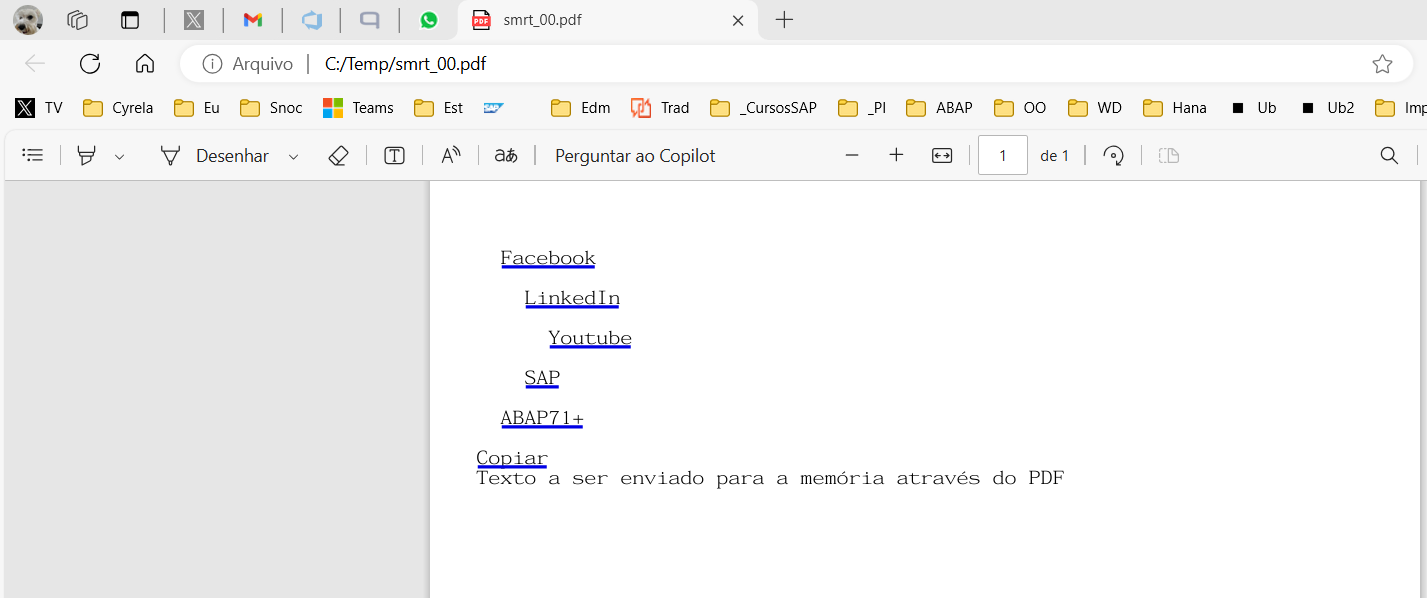Open the Facebook link in the PDF

click(548, 258)
